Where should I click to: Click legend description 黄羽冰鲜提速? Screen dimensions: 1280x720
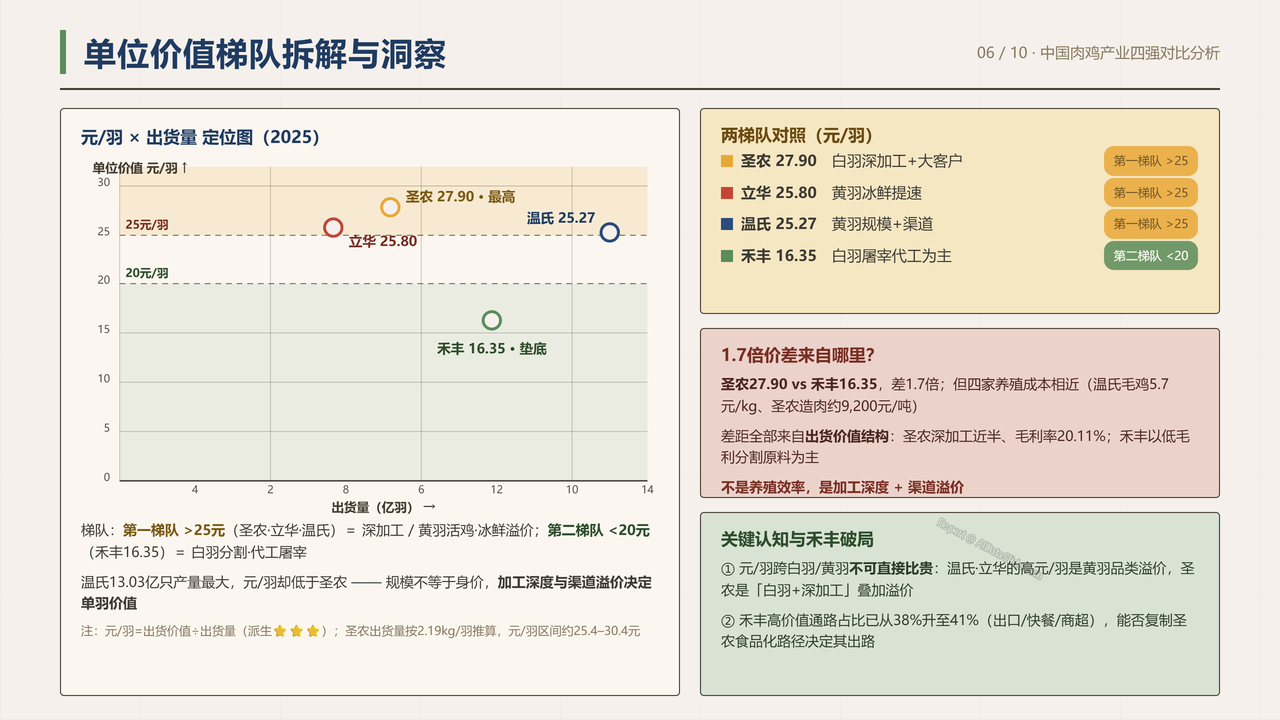[x=877, y=193]
